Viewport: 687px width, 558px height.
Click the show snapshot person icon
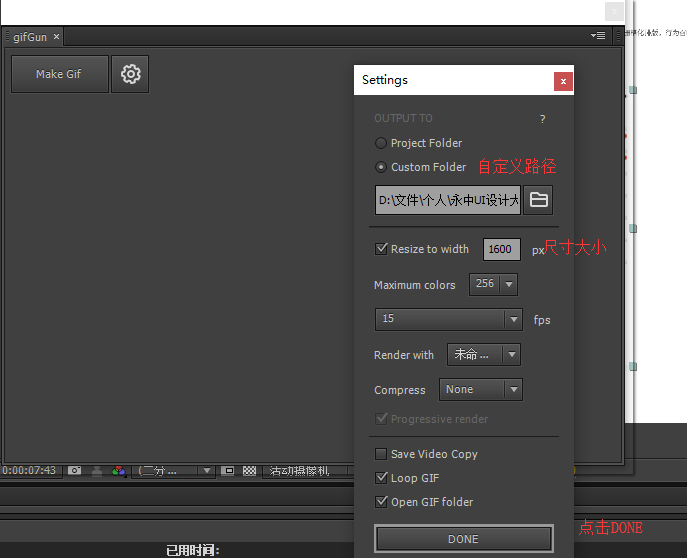coord(97,471)
